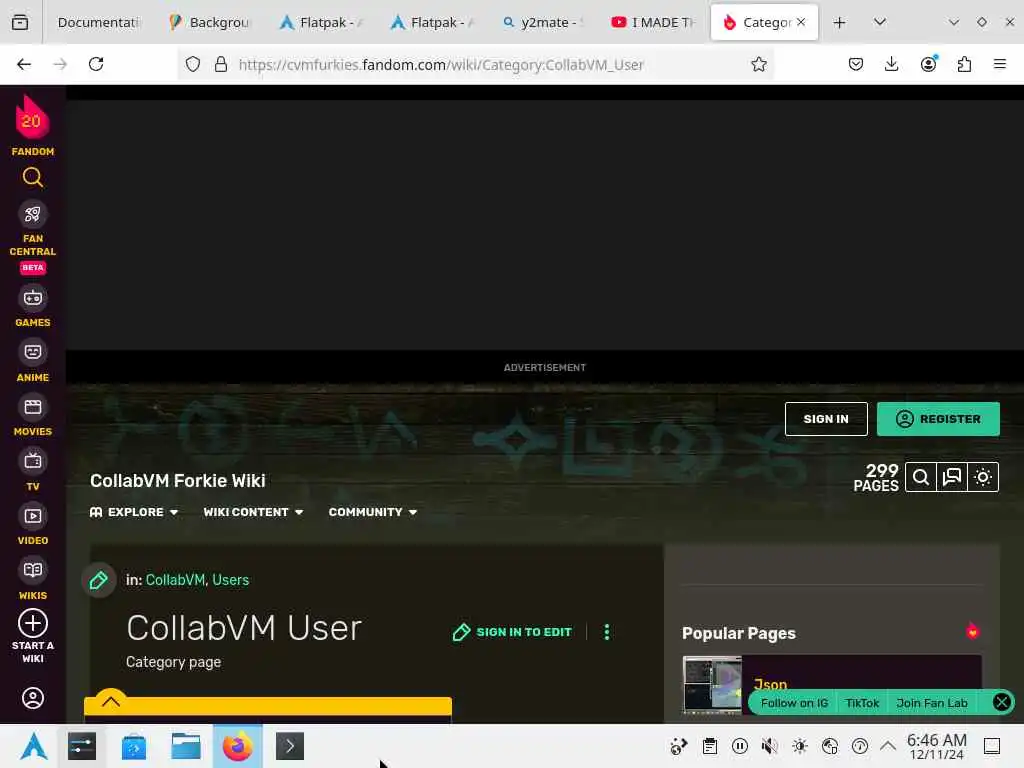This screenshot has height=768, width=1024.
Task: Open CollabVM Forkie Wiki title link
Action: [x=178, y=481]
